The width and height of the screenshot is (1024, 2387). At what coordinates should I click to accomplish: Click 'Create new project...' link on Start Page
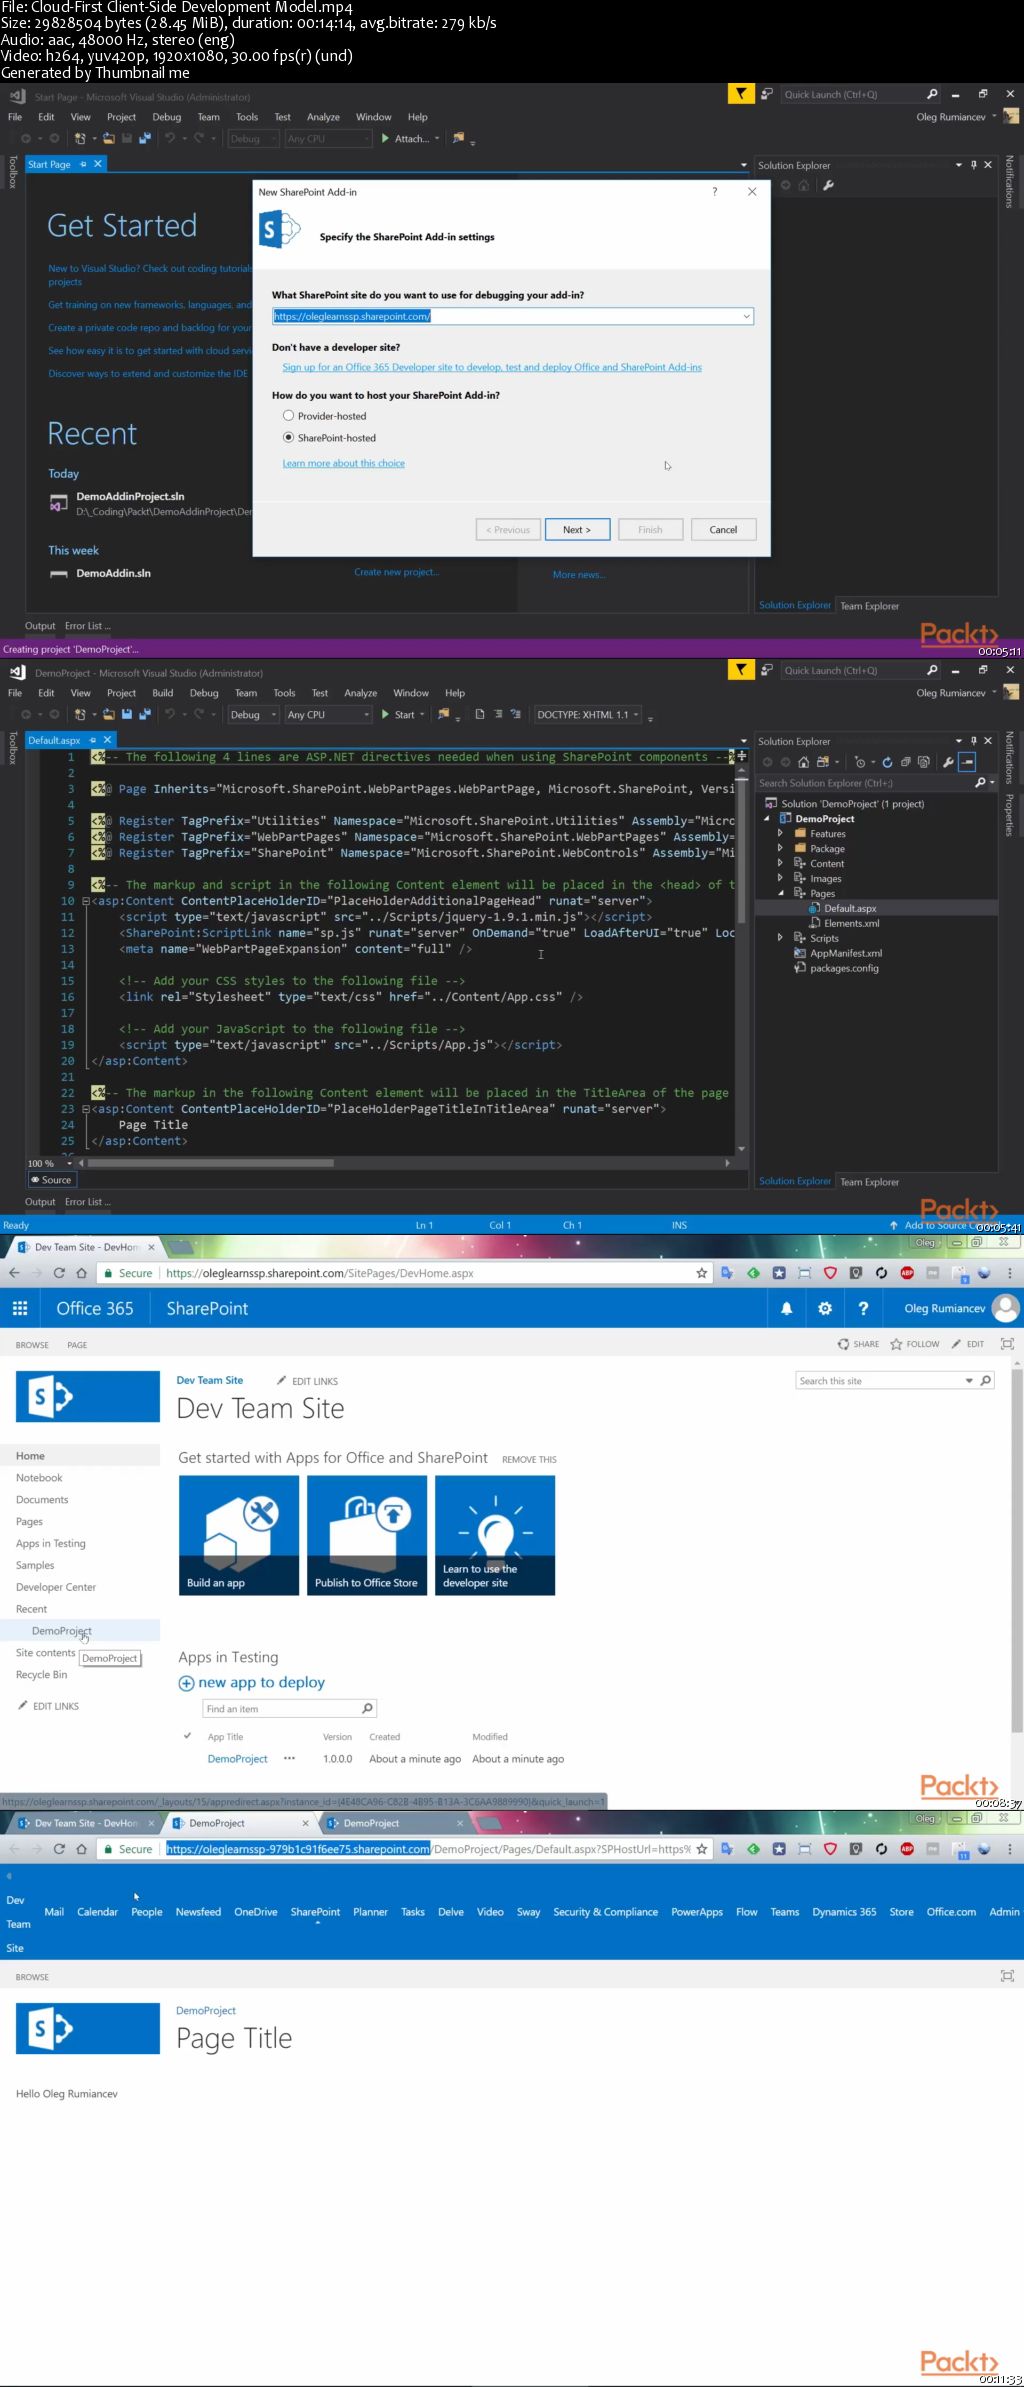[x=396, y=572]
